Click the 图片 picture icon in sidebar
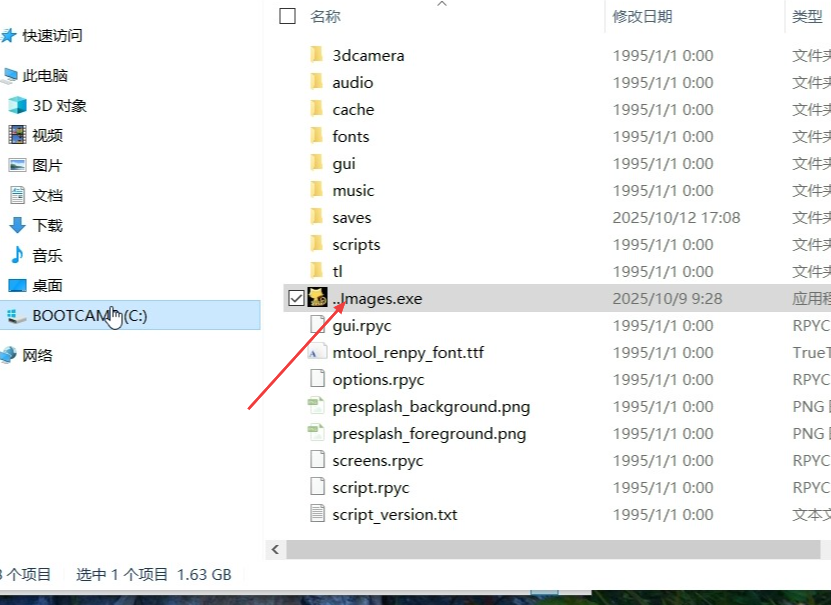831x605 pixels. (x=17, y=165)
